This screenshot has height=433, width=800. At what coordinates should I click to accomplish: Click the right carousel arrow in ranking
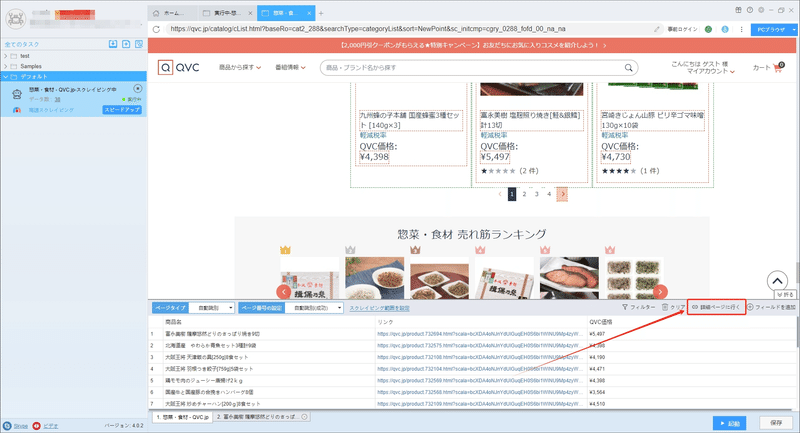click(660, 292)
